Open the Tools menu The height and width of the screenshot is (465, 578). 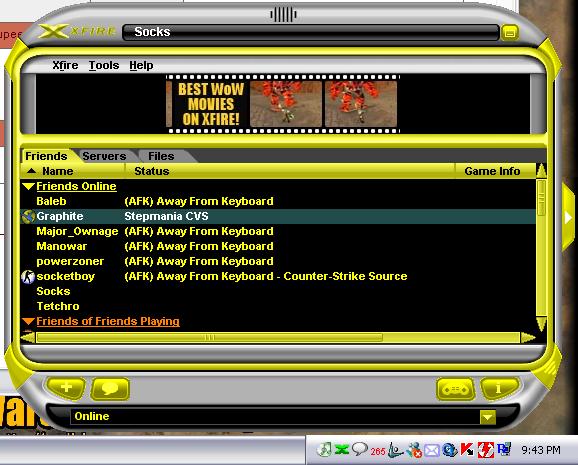coord(104,65)
